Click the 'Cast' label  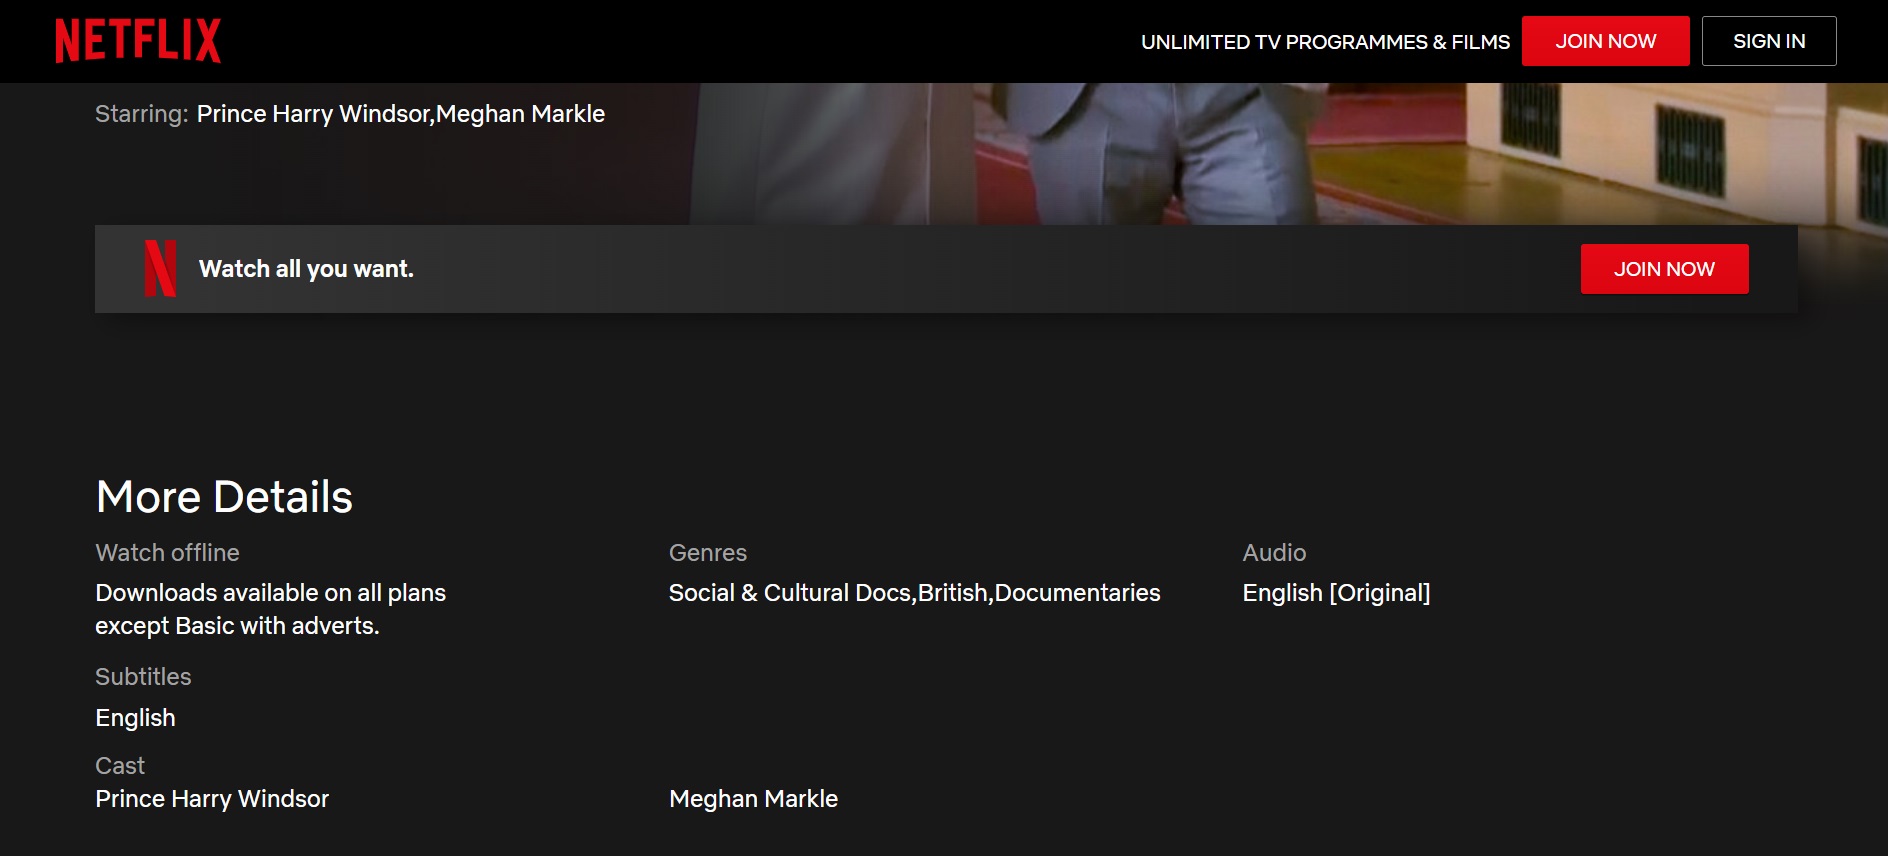coord(120,766)
